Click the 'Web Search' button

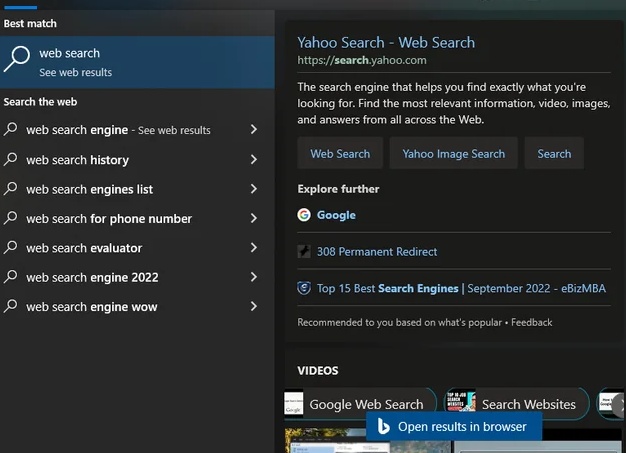tap(340, 153)
